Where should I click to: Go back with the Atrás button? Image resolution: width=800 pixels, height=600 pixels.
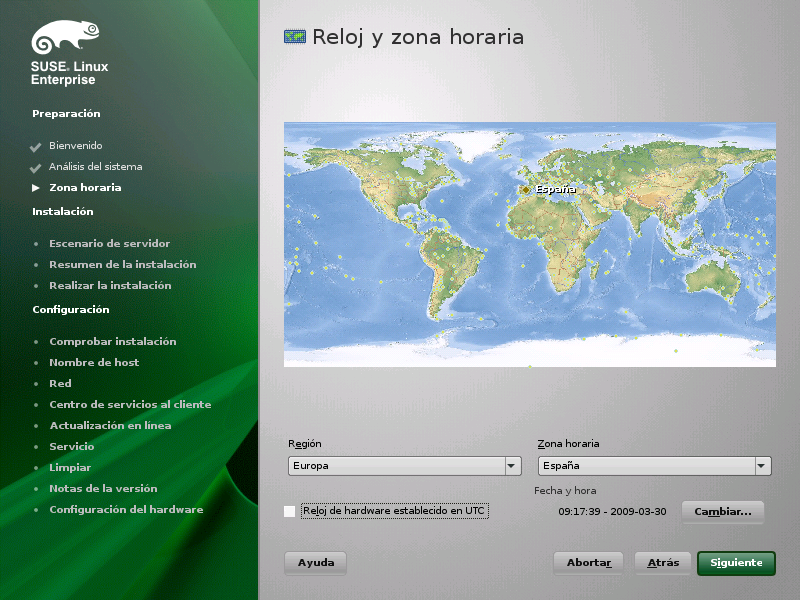coord(663,563)
